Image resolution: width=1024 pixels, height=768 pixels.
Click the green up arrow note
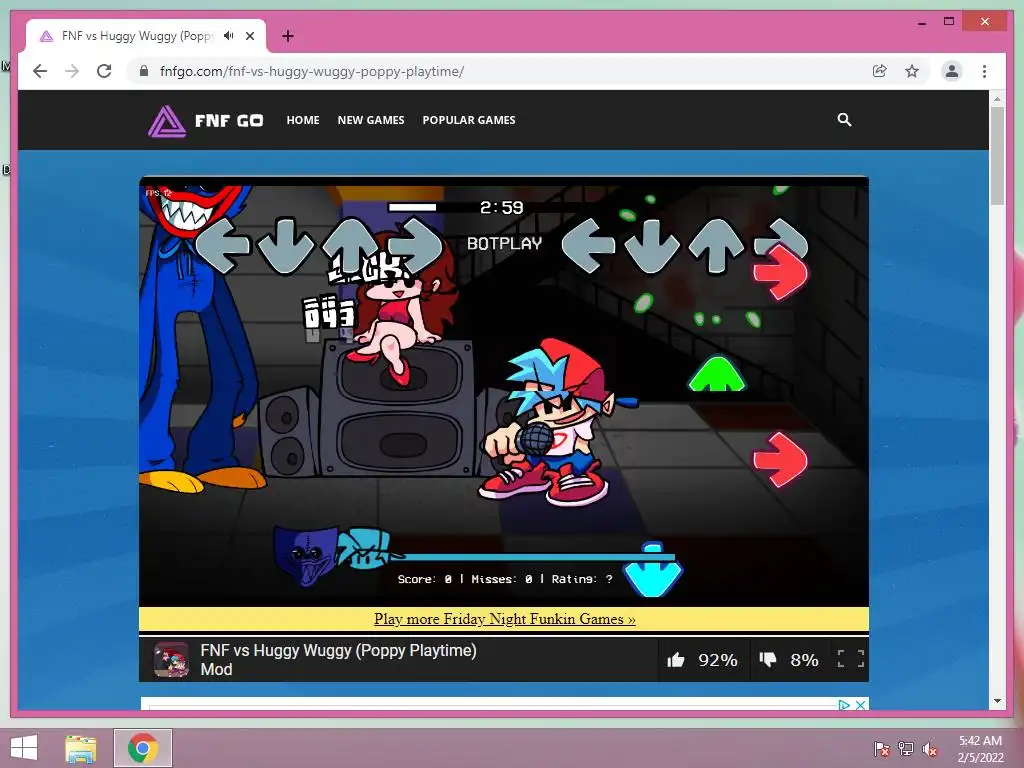point(716,375)
